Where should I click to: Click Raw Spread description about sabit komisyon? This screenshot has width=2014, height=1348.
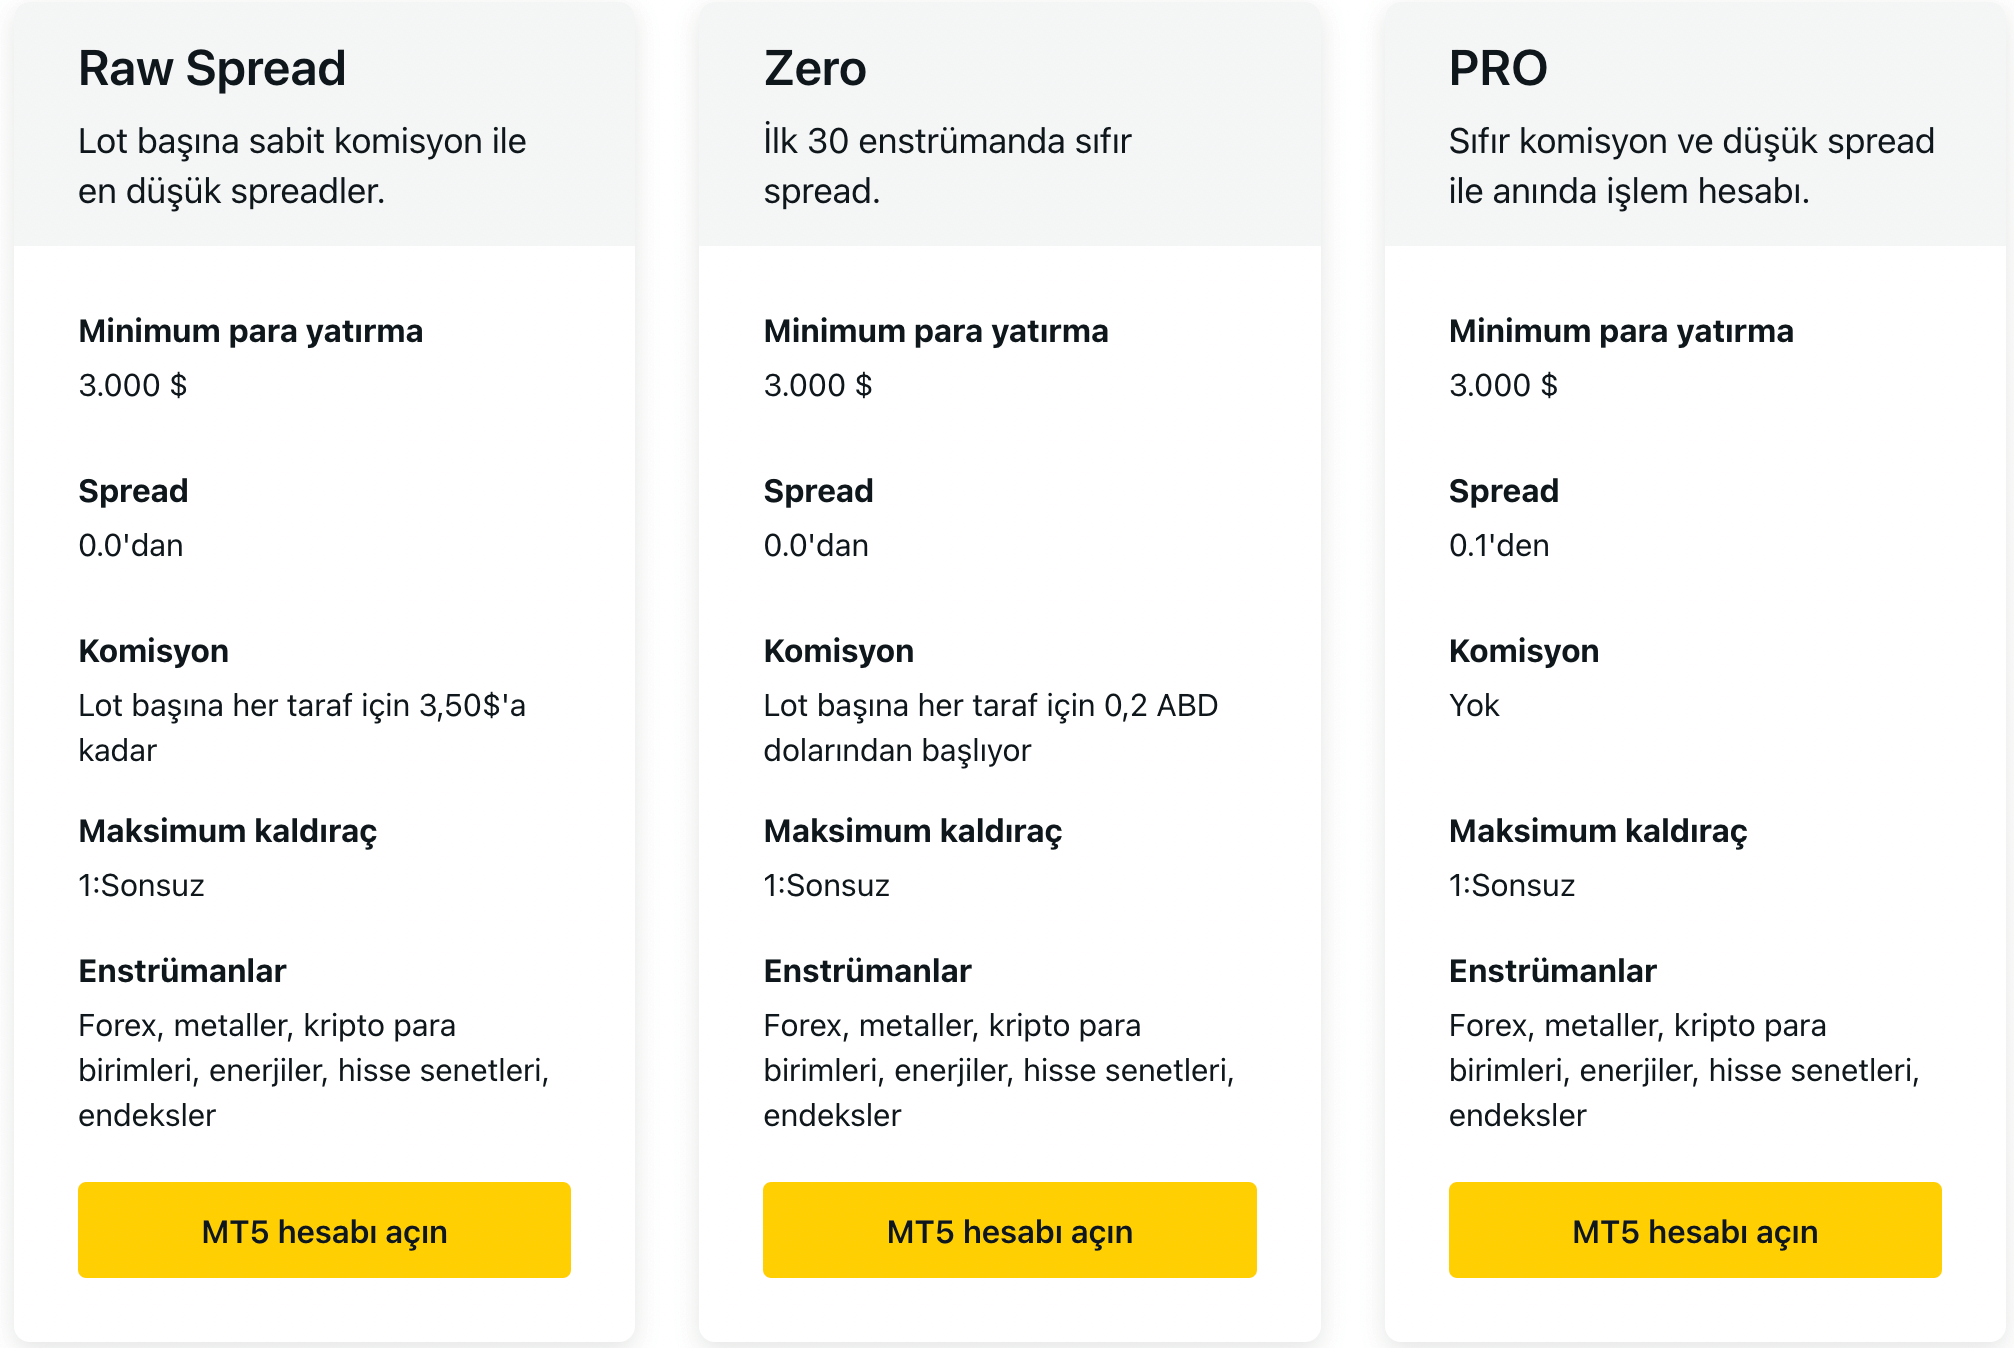[x=302, y=166]
